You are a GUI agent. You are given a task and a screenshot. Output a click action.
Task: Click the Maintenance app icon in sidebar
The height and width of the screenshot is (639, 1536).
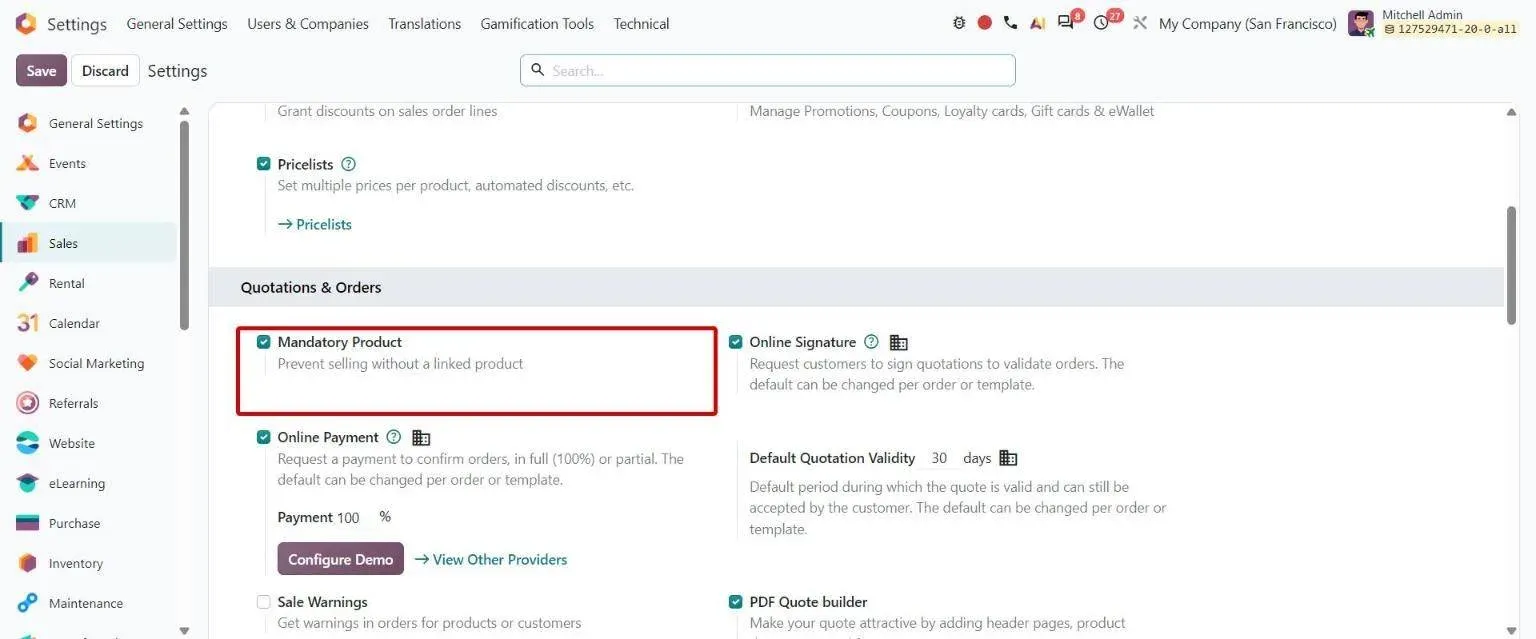coord(28,603)
